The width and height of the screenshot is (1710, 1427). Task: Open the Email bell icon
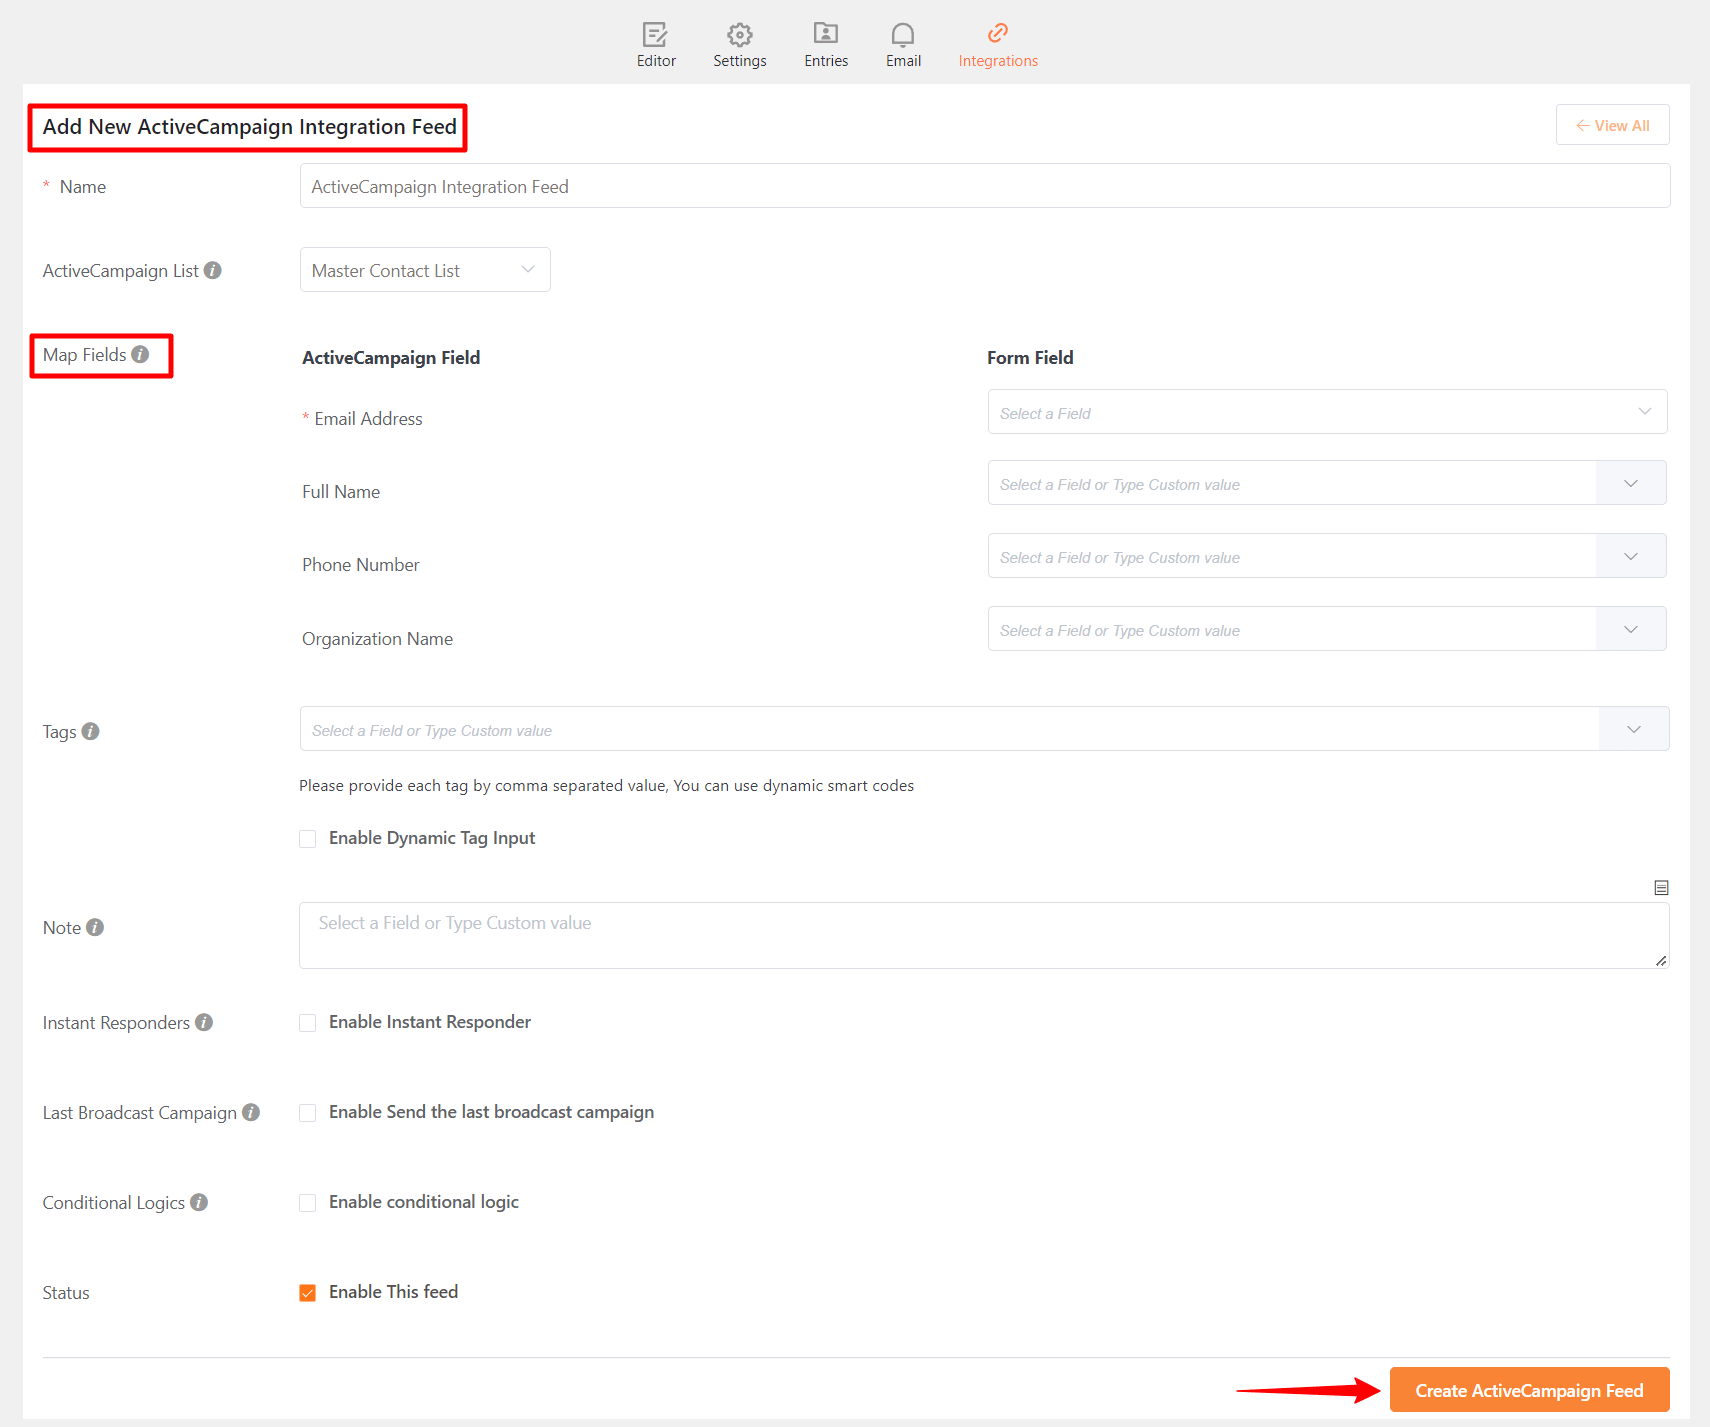pyautogui.click(x=902, y=35)
